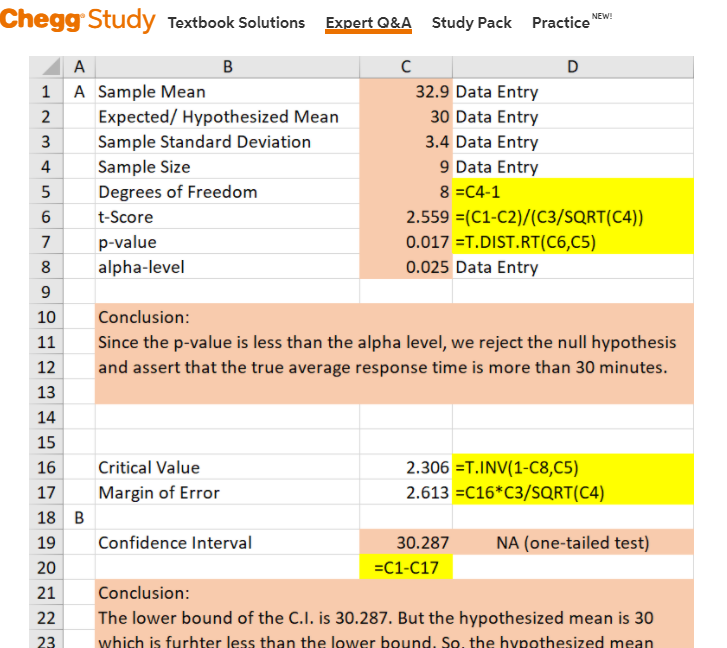
Task: Click the value 8 in column C
Action: [x=406, y=191]
